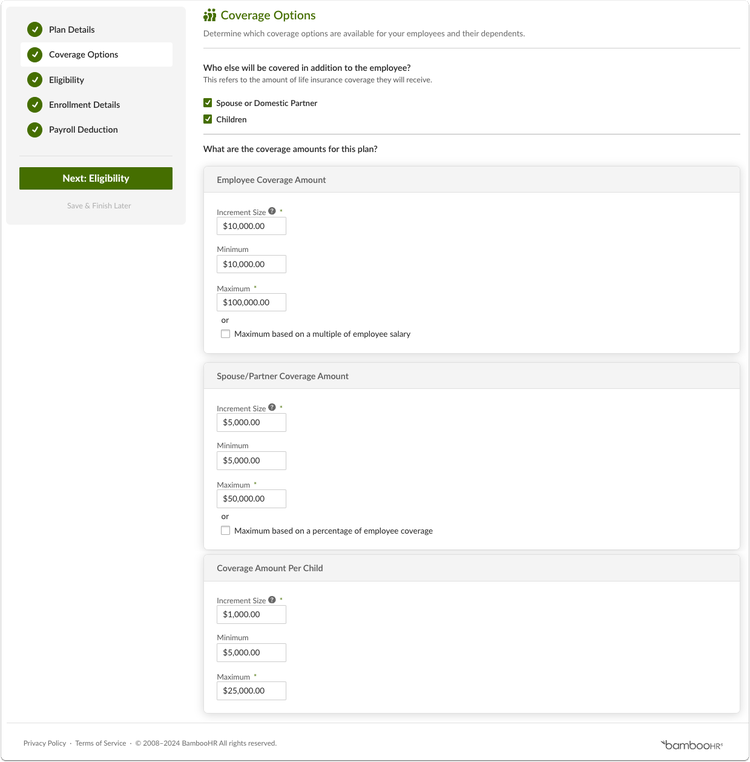Click the Next: Eligibility button
Image resolution: width=750 pixels, height=762 pixels.
[x=96, y=178]
